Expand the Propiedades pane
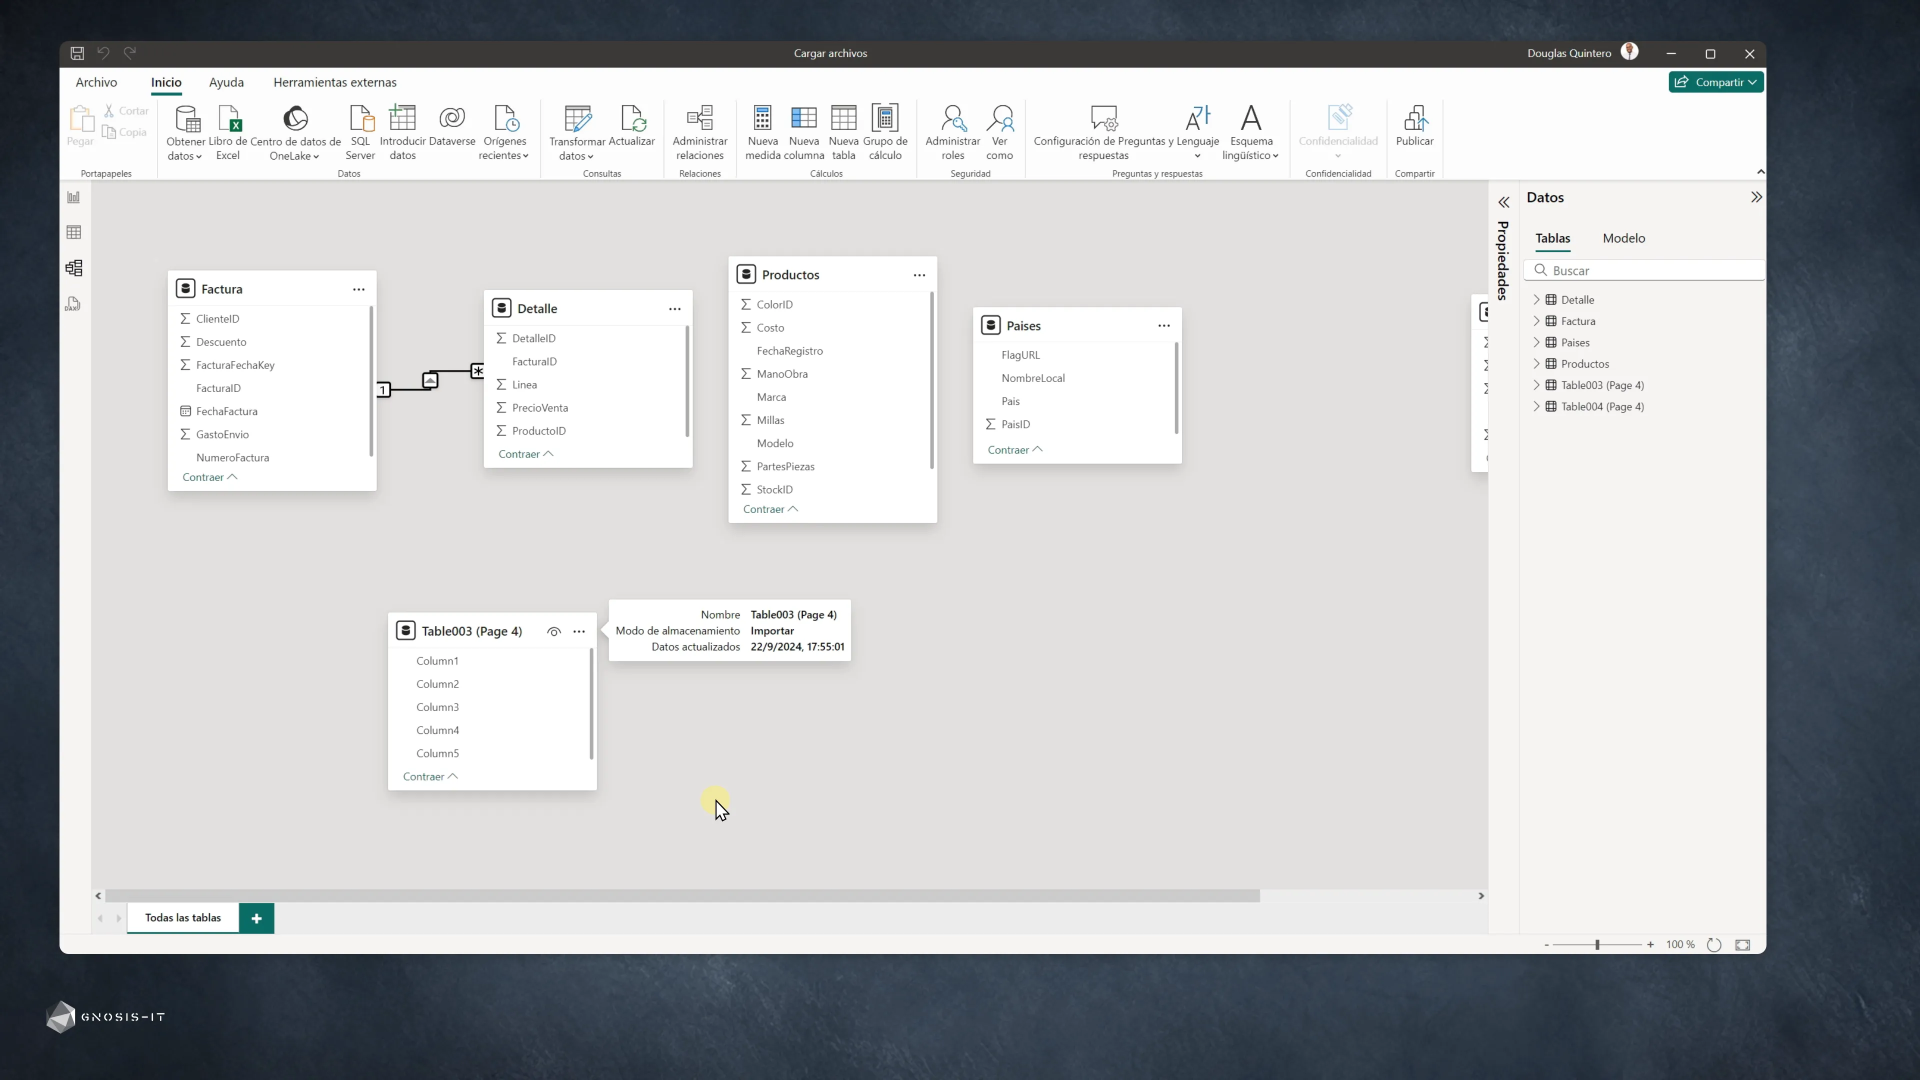Image resolution: width=1920 pixels, height=1080 pixels. (1503, 202)
